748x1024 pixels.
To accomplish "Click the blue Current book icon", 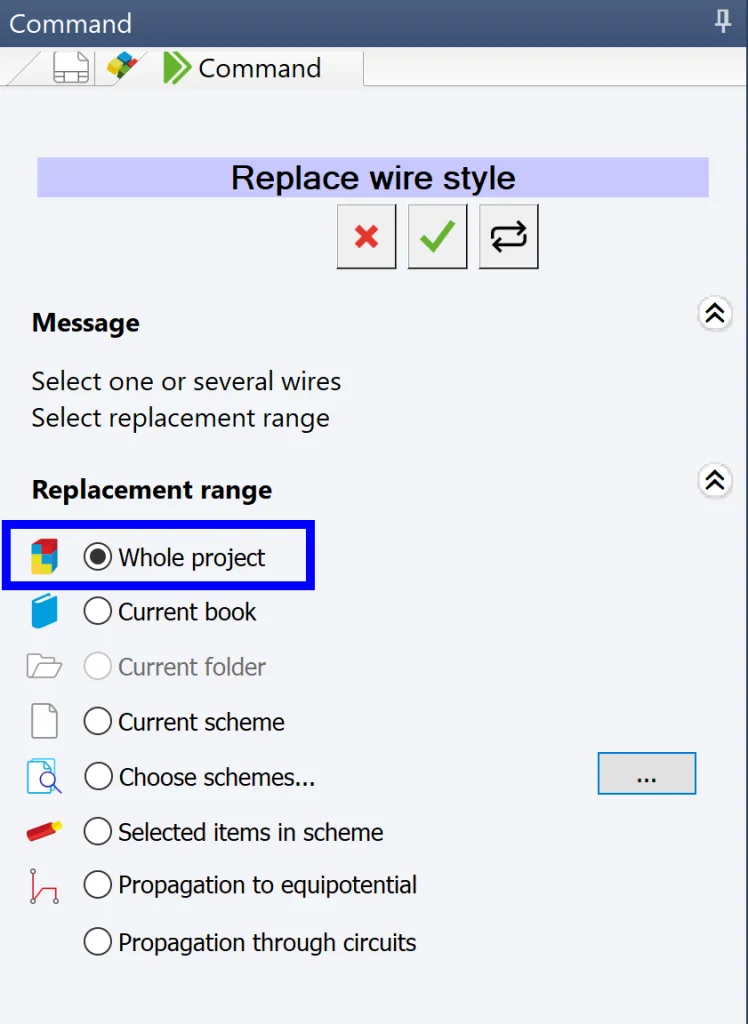I will tap(44, 612).
